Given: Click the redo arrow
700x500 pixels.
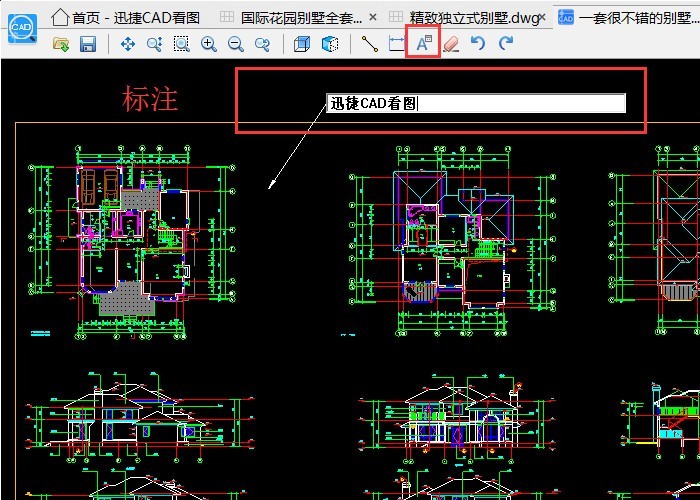Looking at the screenshot, I should pos(506,44).
